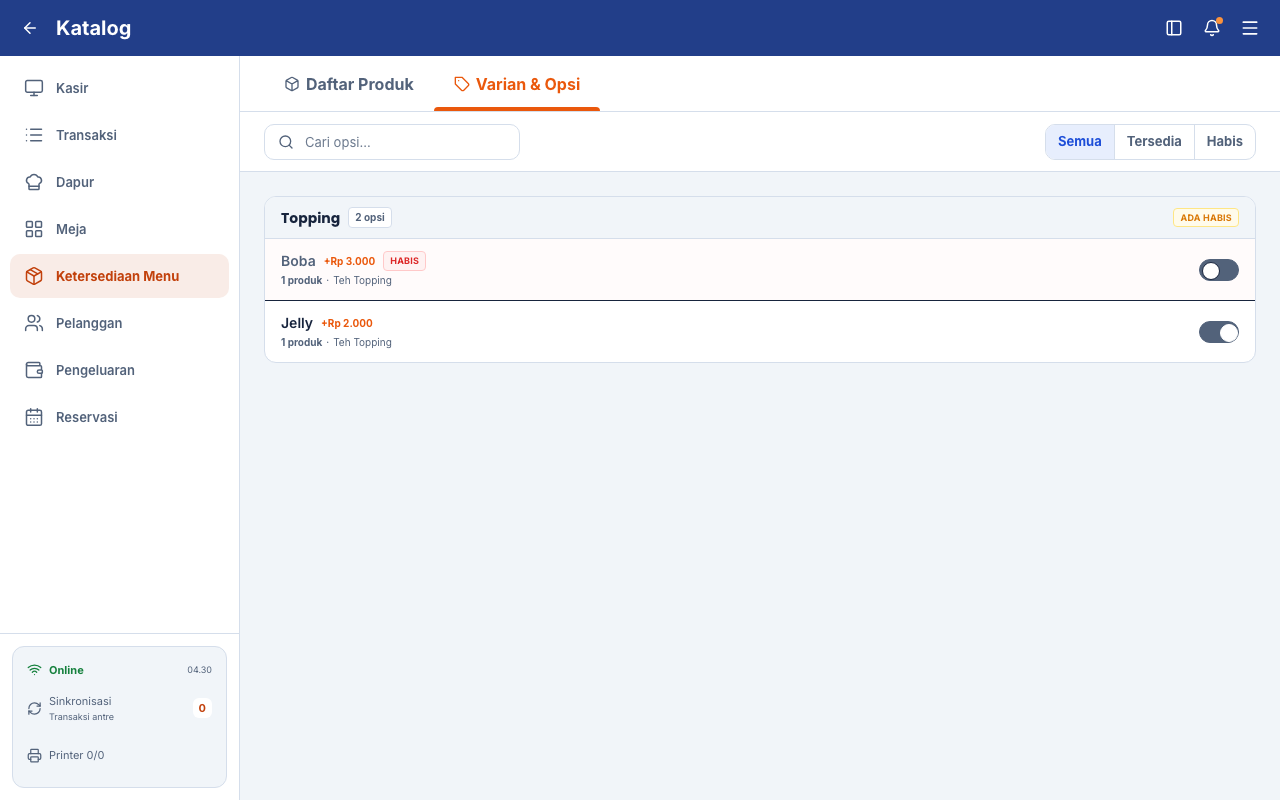
Task: Click the ADA HABIS badge
Action: tap(1206, 218)
